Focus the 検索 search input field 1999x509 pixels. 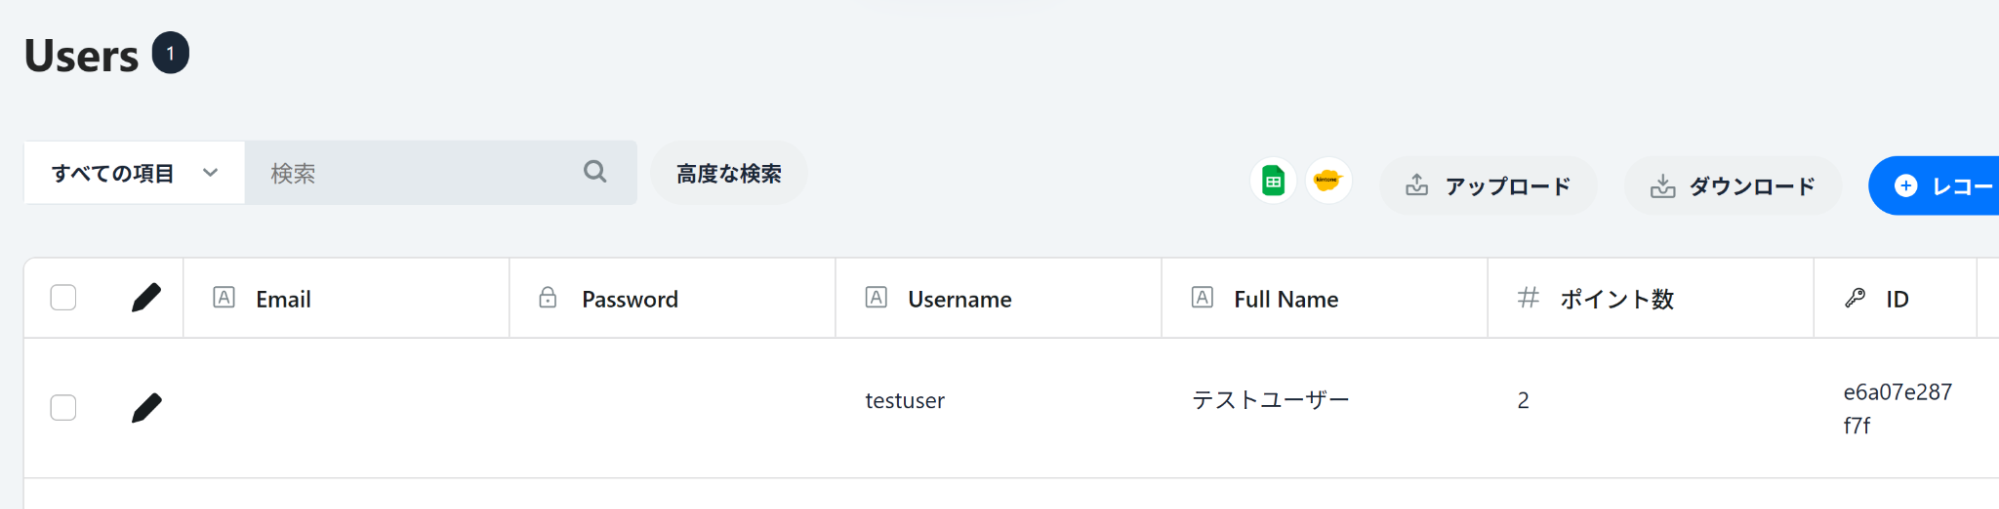click(415, 173)
